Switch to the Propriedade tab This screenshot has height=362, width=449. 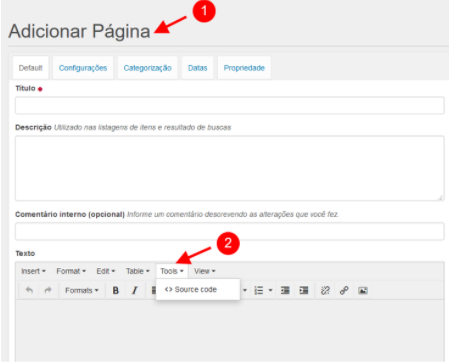244,68
